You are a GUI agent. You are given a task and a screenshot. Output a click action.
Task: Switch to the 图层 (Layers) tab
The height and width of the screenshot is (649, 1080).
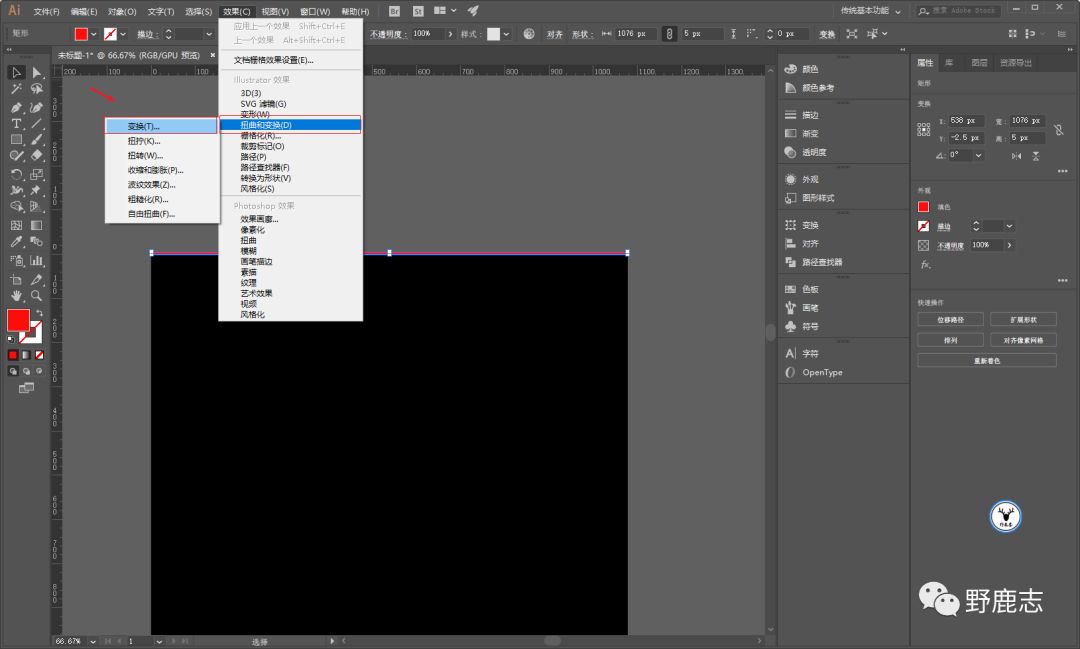[x=979, y=63]
